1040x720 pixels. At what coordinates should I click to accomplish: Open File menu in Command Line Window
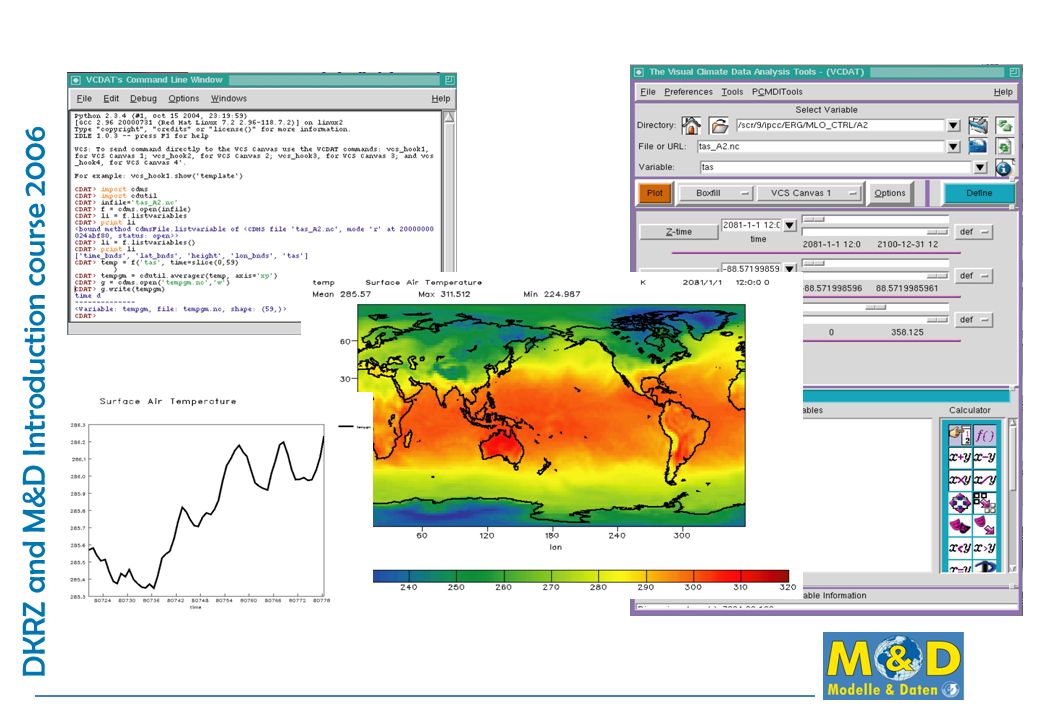(84, 98)
